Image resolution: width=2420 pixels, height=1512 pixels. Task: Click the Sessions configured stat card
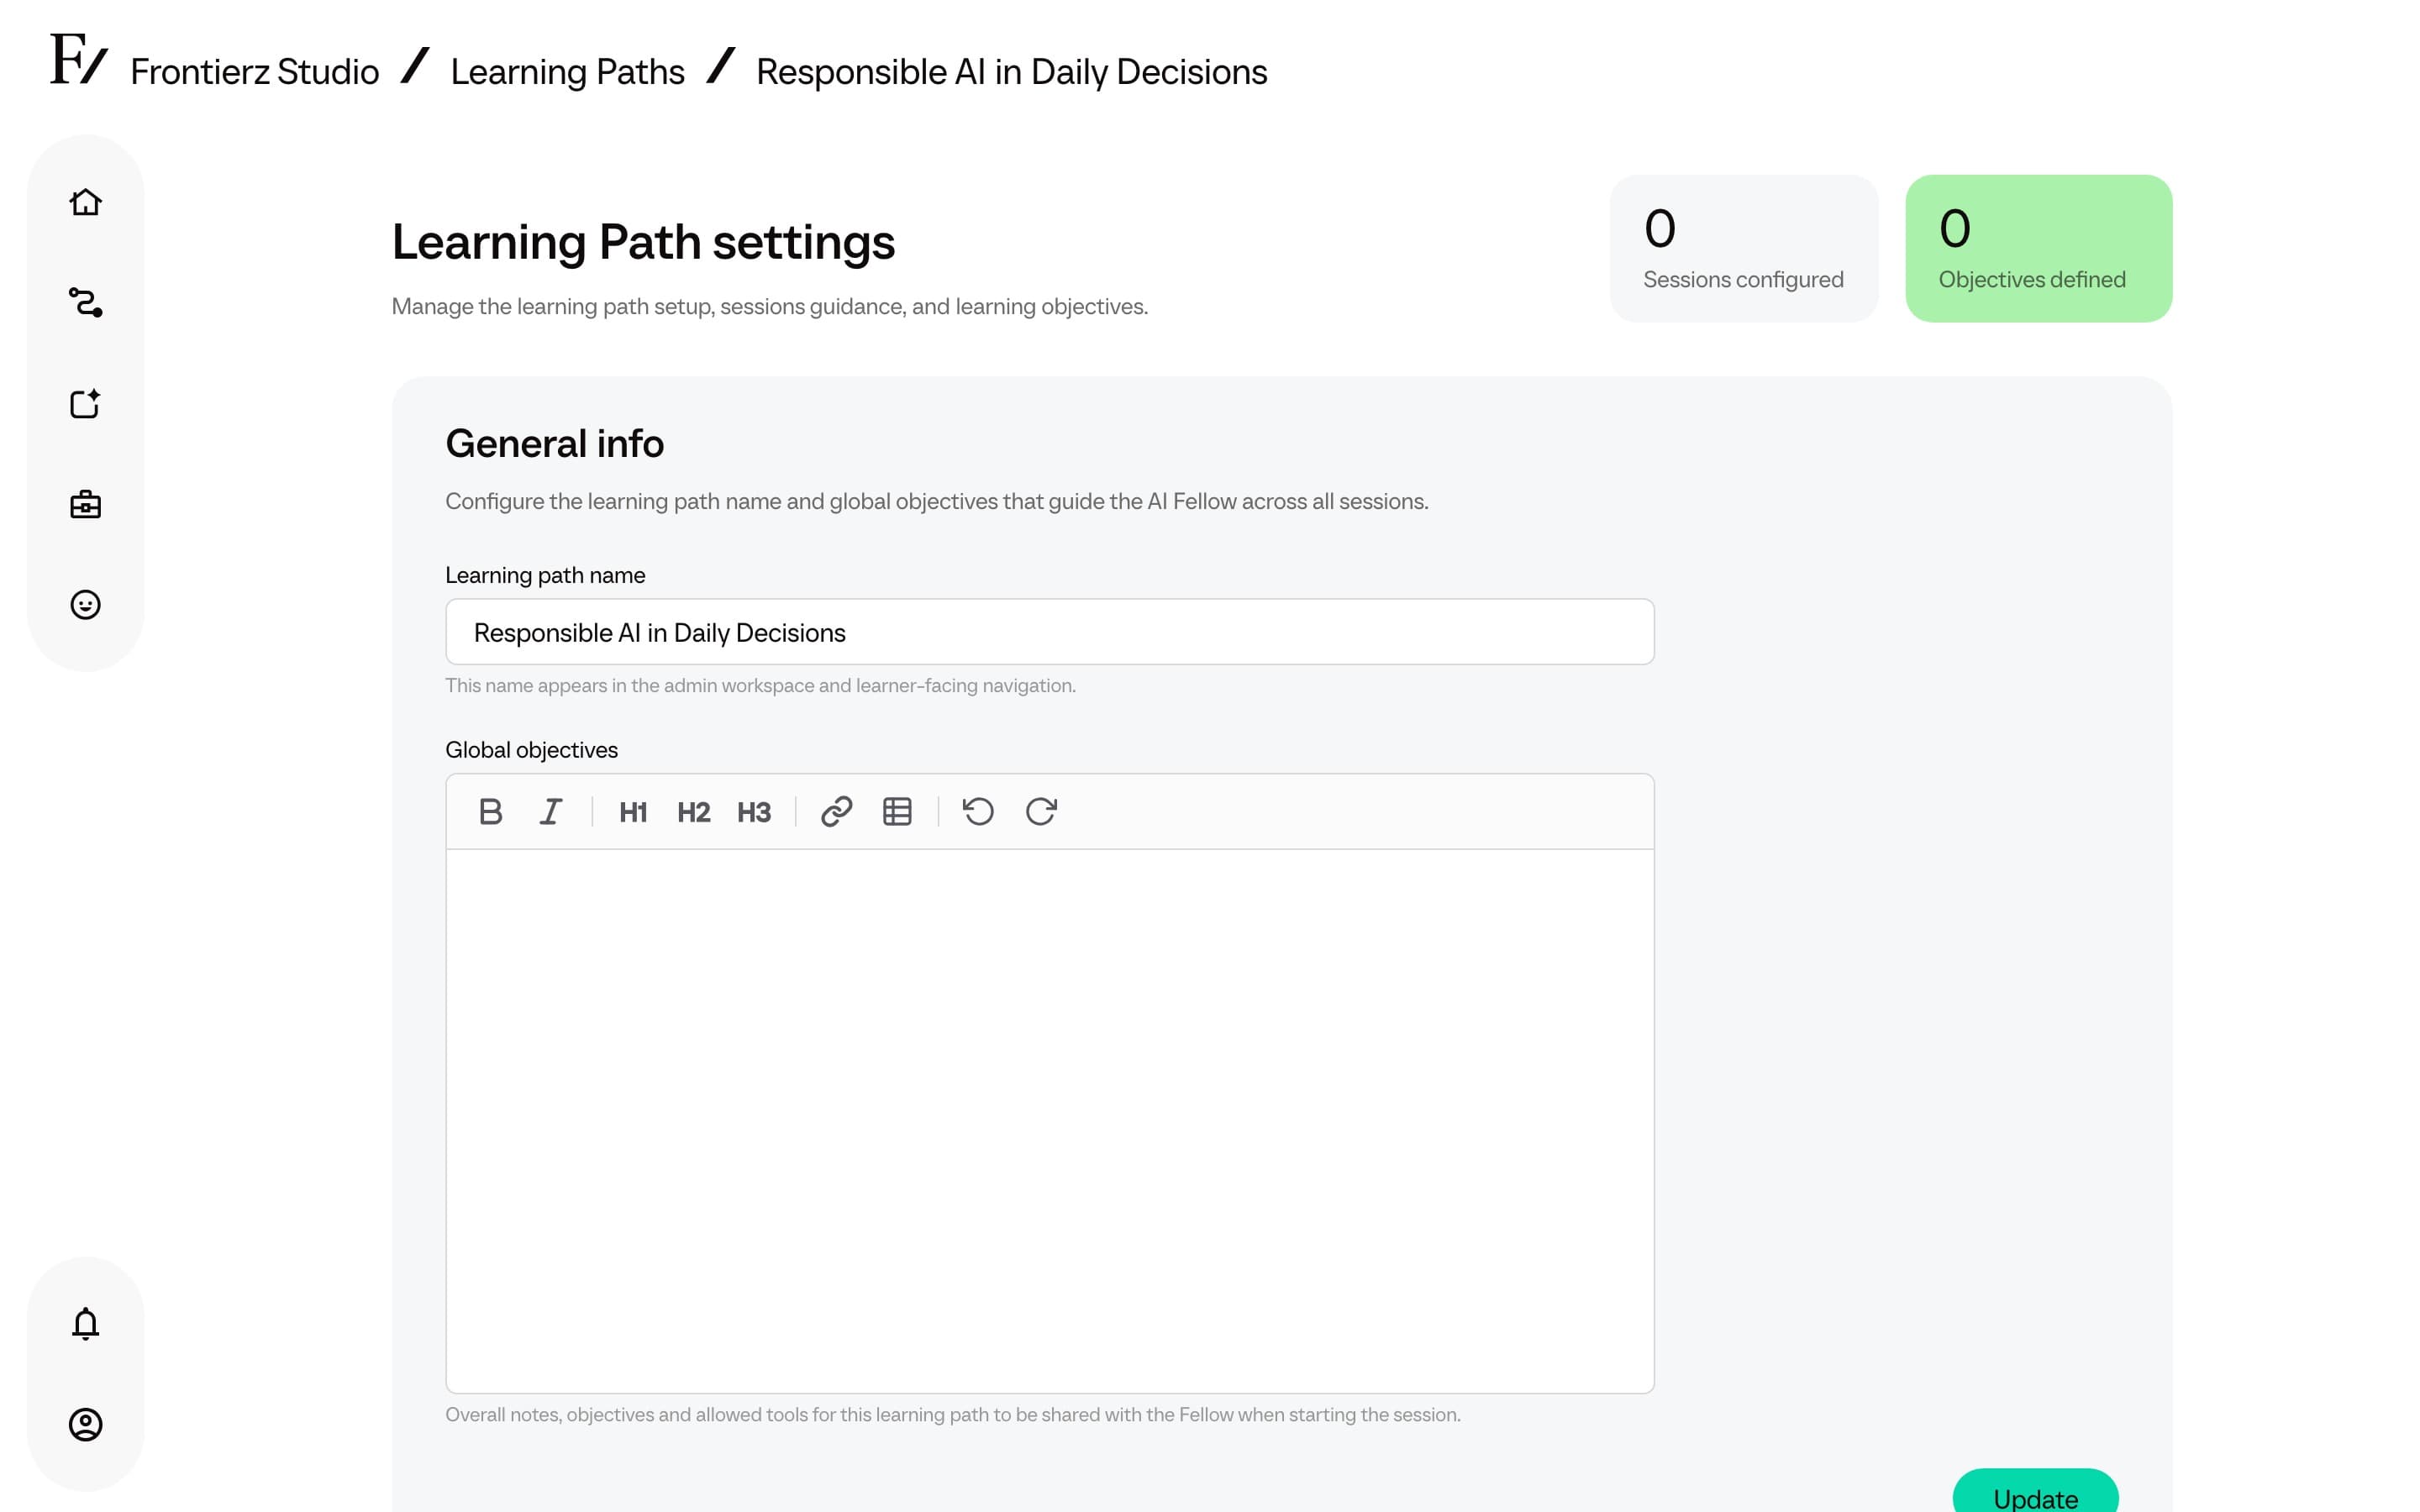[x=1743, y=248]
